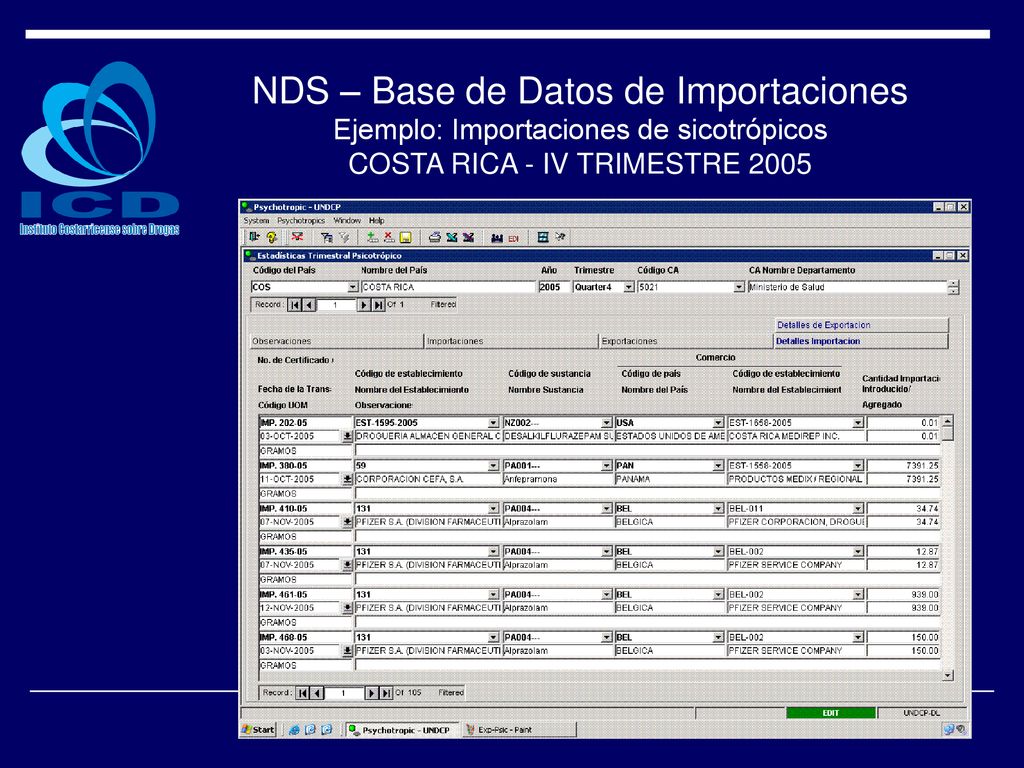1024x768 pixels.
Task: Go to next record in 'Of 1' navigator
Action: point(364,305)
